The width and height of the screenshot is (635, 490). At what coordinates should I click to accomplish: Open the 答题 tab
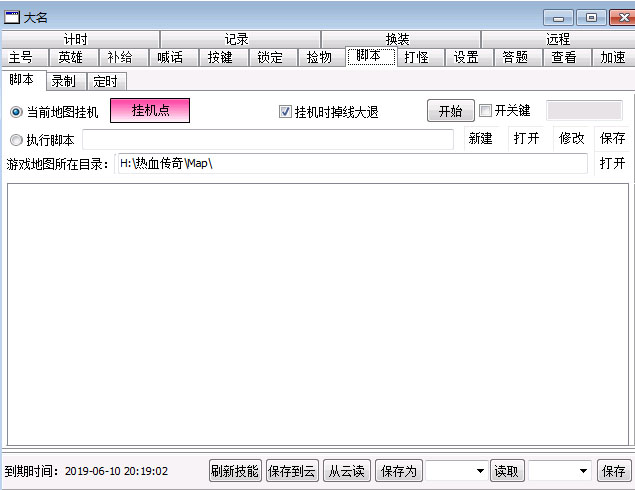(518, 57)
